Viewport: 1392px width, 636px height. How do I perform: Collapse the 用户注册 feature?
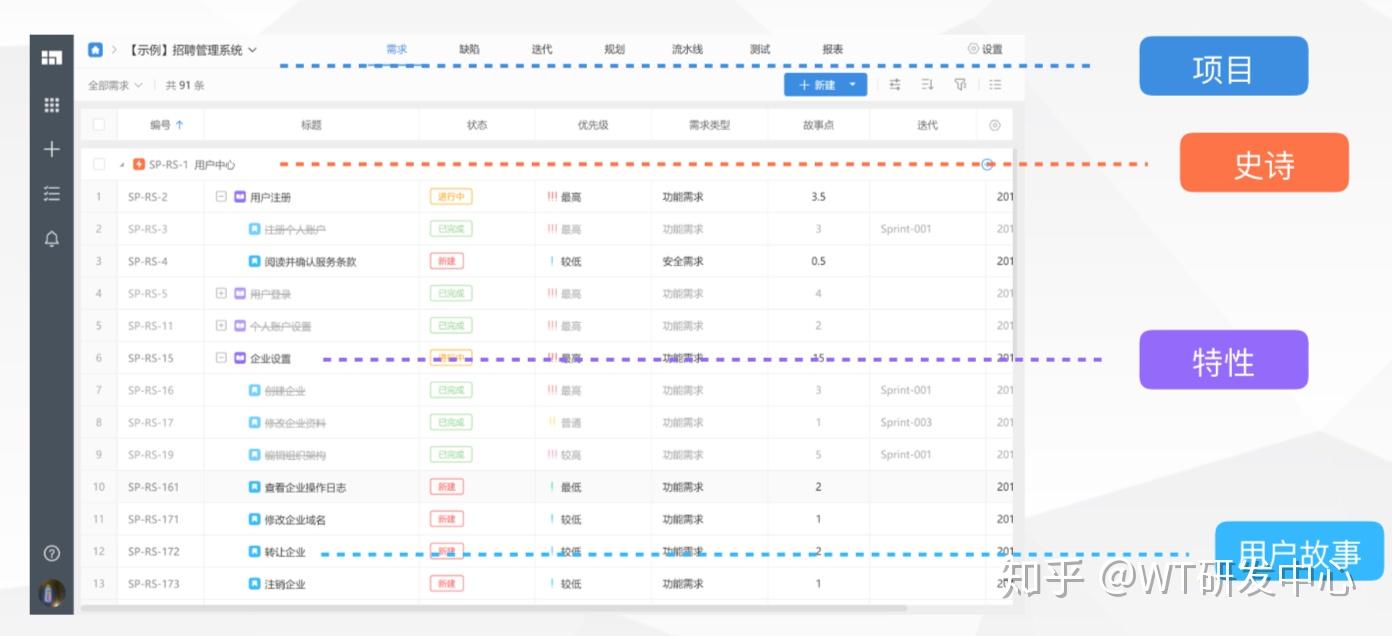click(221, 197)
